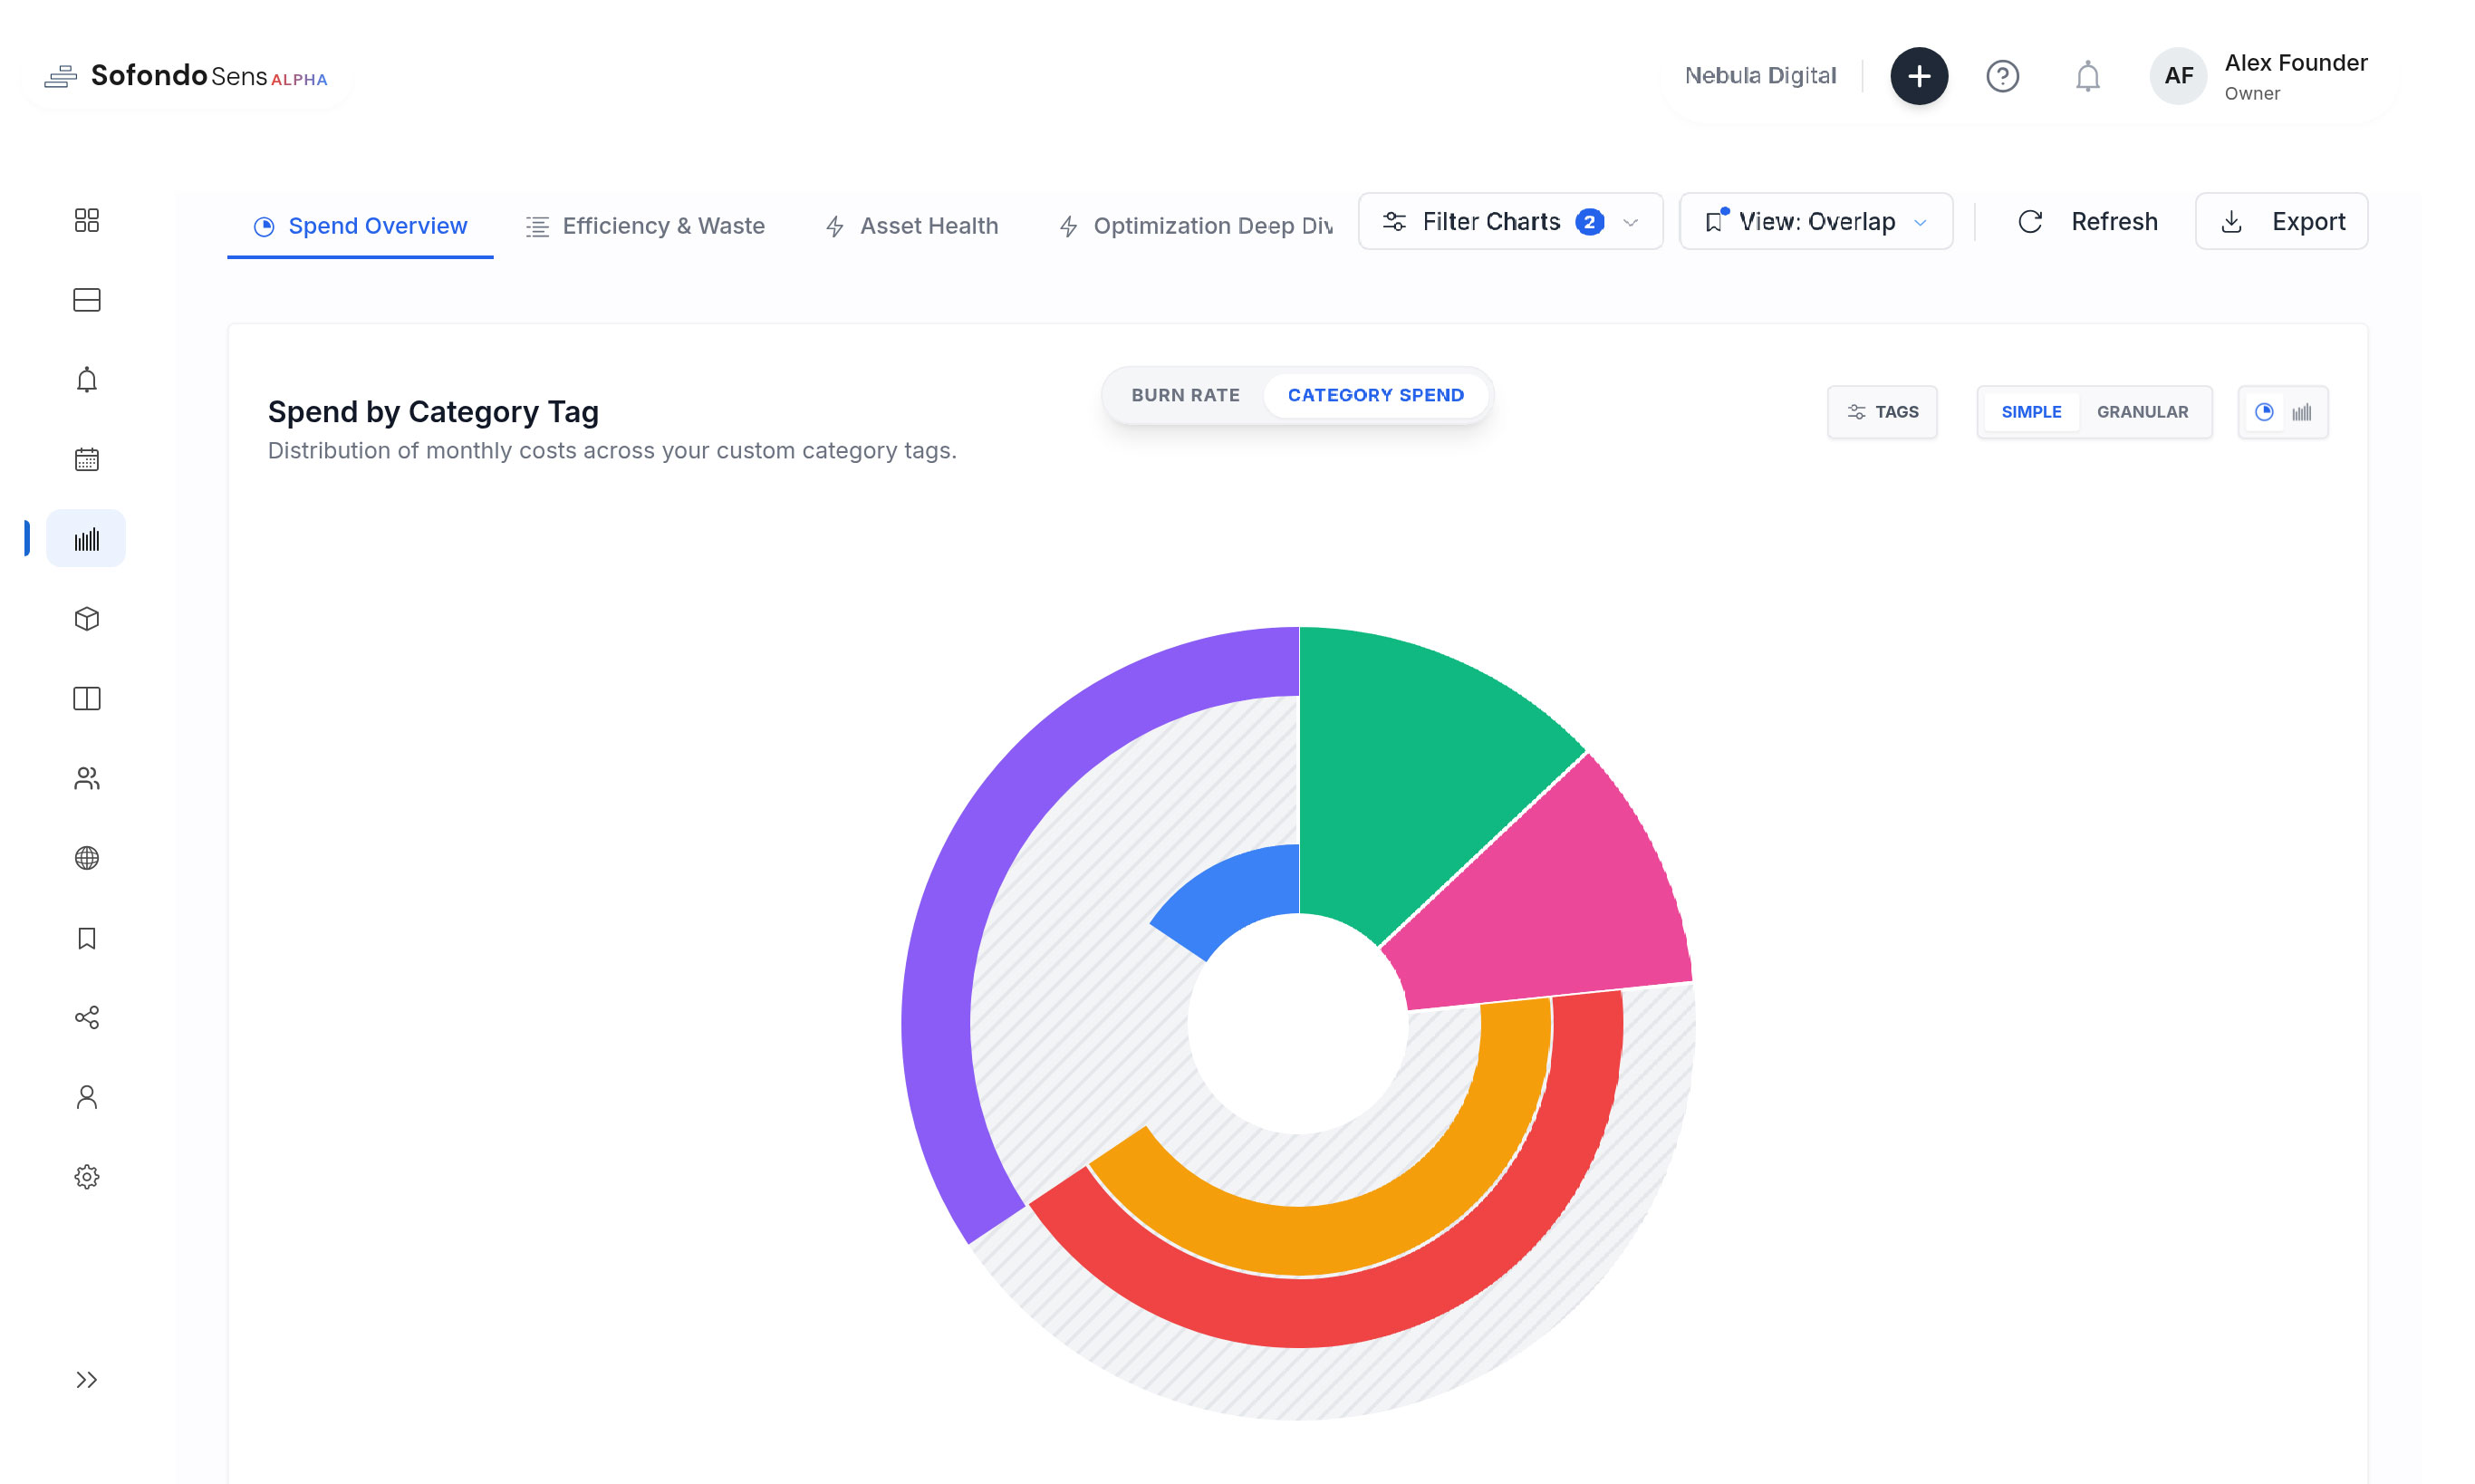Select the notifications bell icon in sidebar

[x=86, y=379]
